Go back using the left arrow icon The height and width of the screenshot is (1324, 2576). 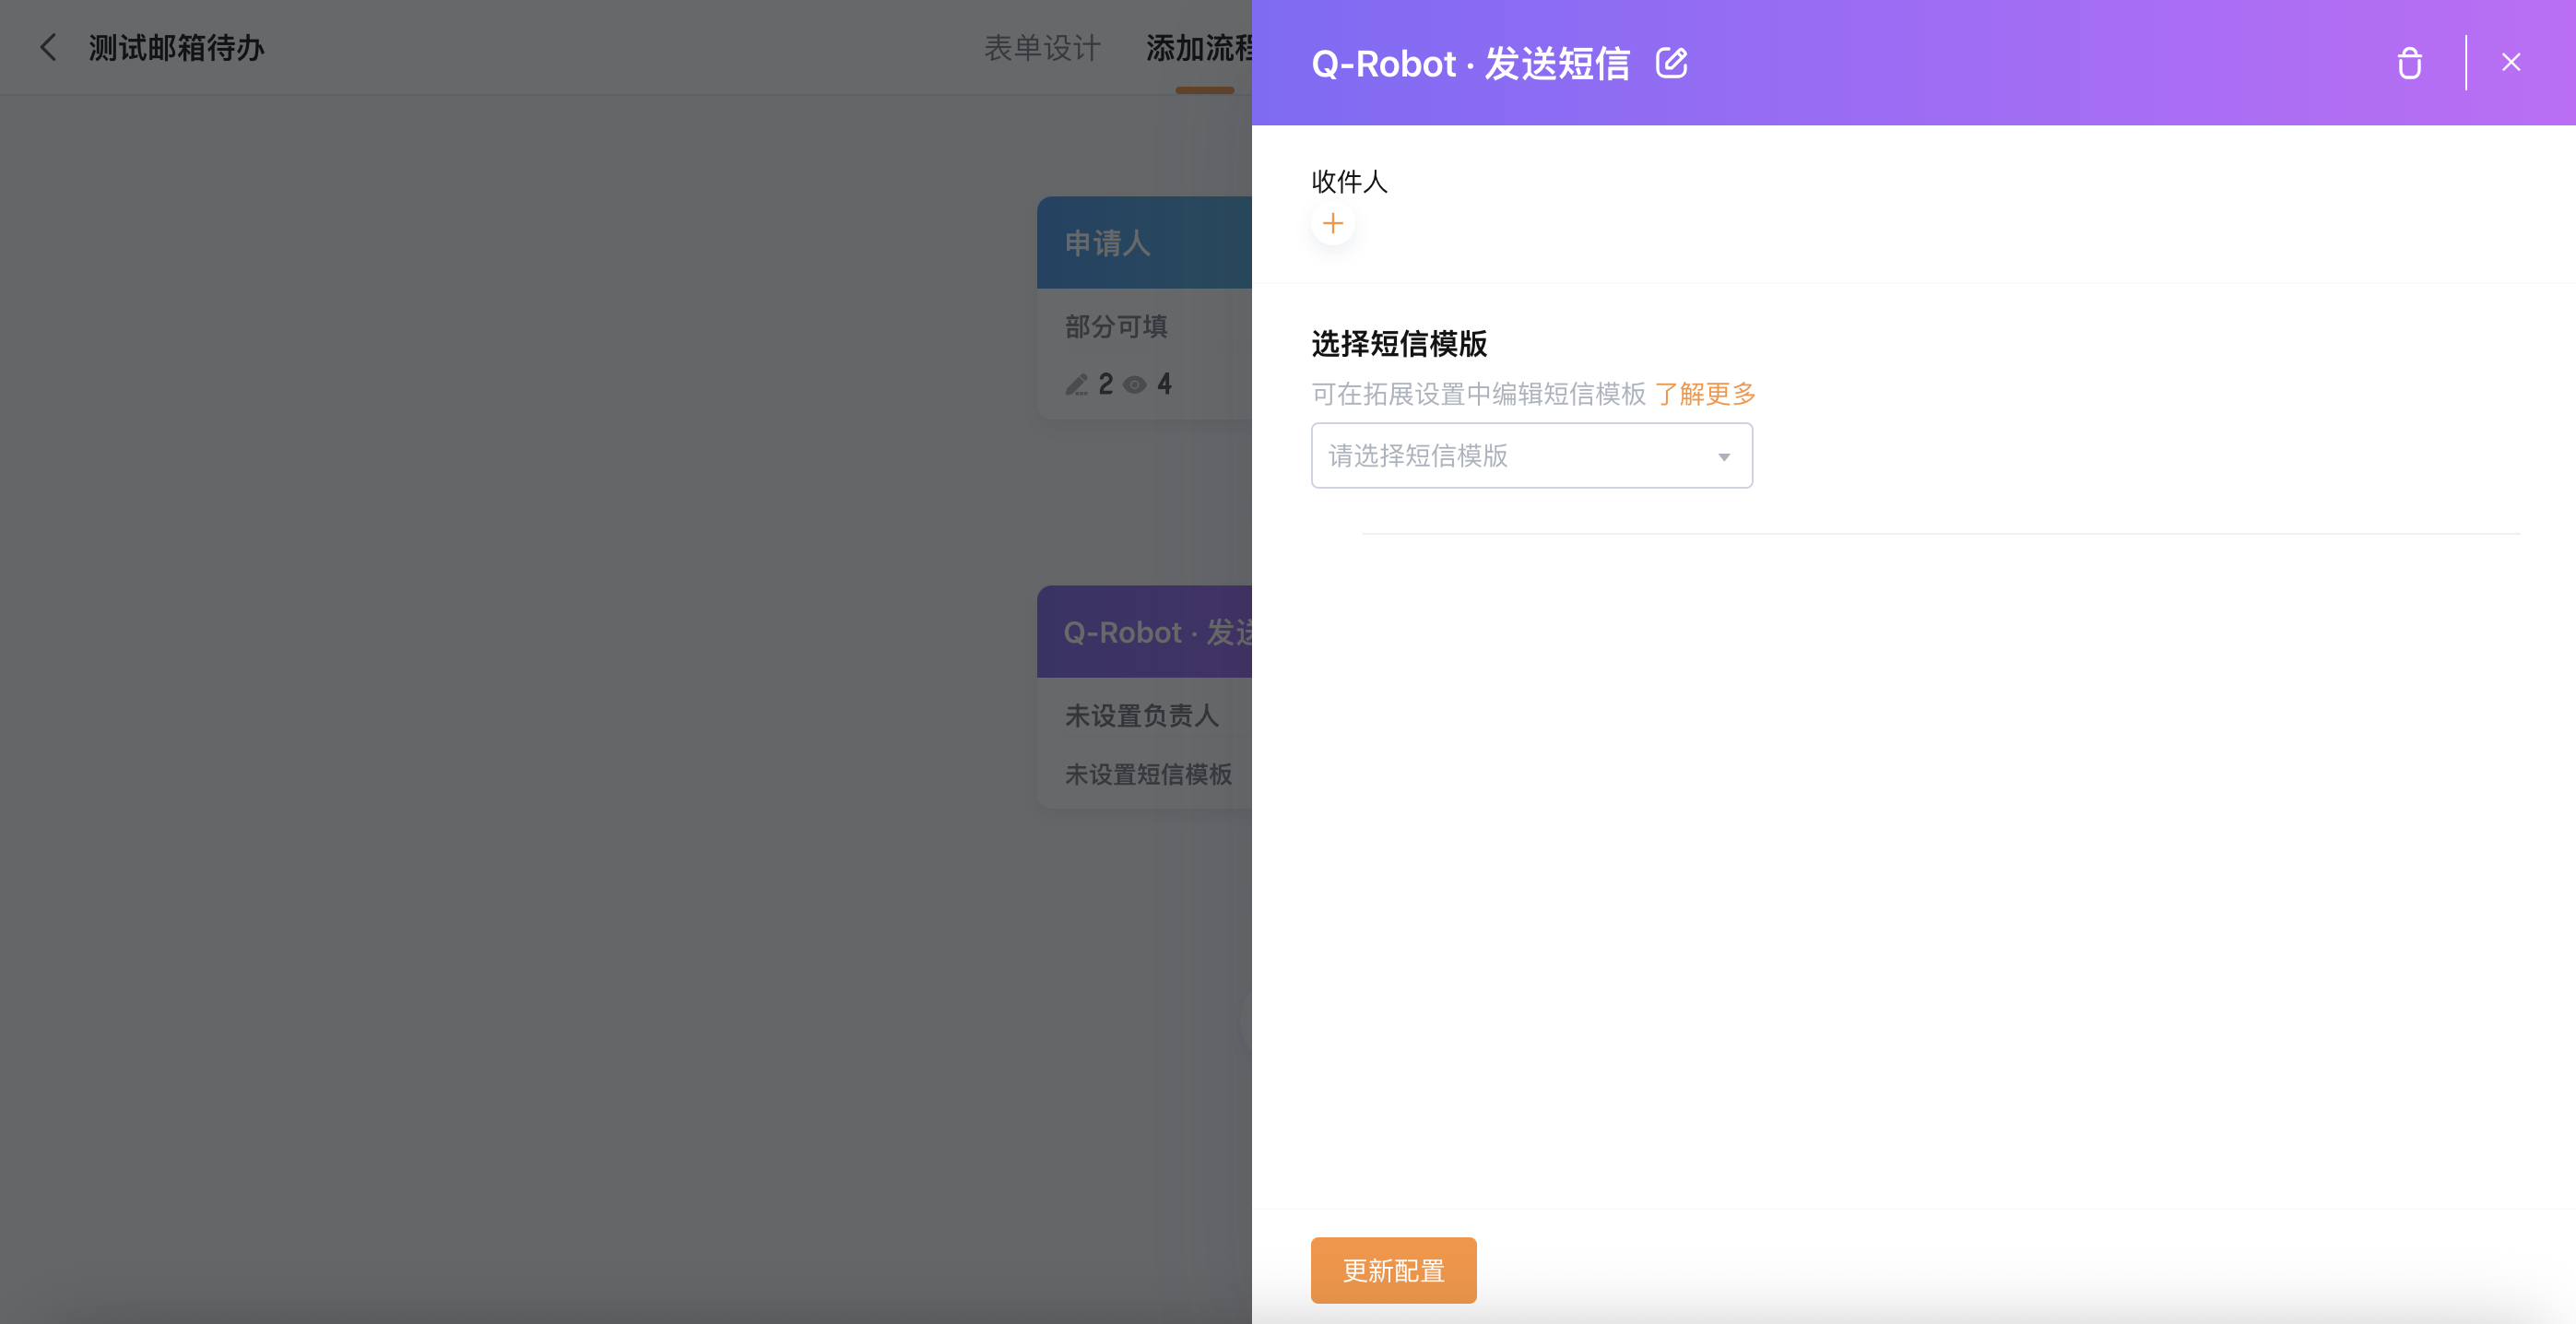pos(48,47)
